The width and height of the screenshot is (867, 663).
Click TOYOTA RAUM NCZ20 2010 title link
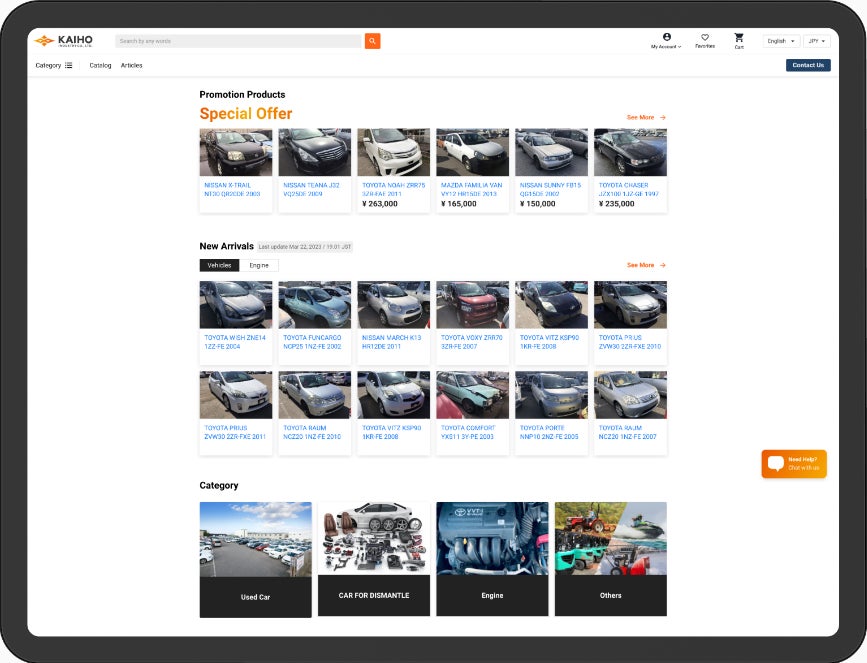[312, 432]
